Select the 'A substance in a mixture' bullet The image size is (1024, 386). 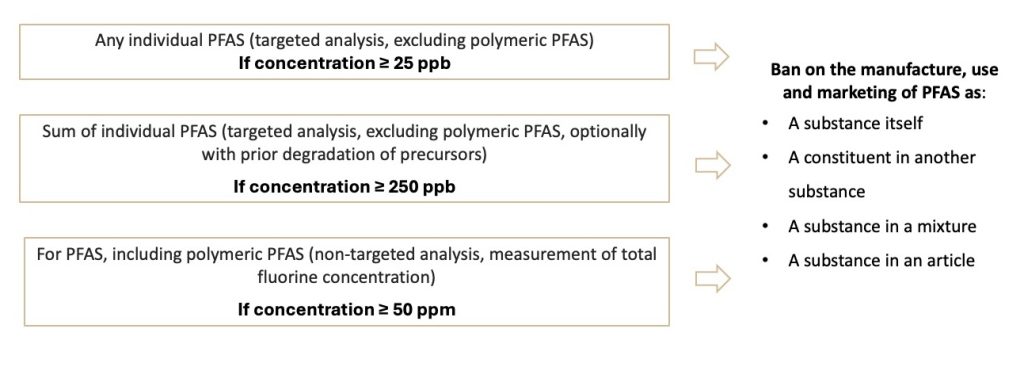click(x=882, y=227)
